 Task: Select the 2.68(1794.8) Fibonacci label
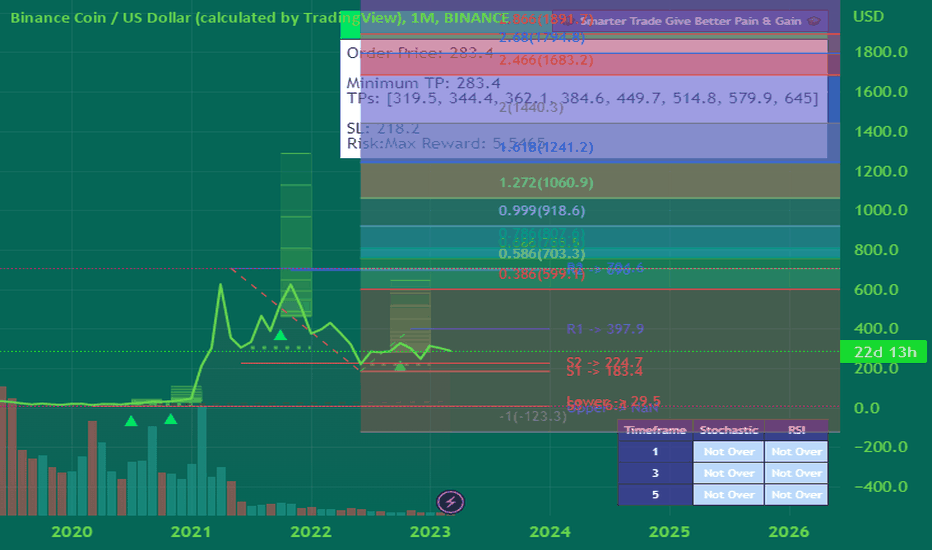(541, 37)
